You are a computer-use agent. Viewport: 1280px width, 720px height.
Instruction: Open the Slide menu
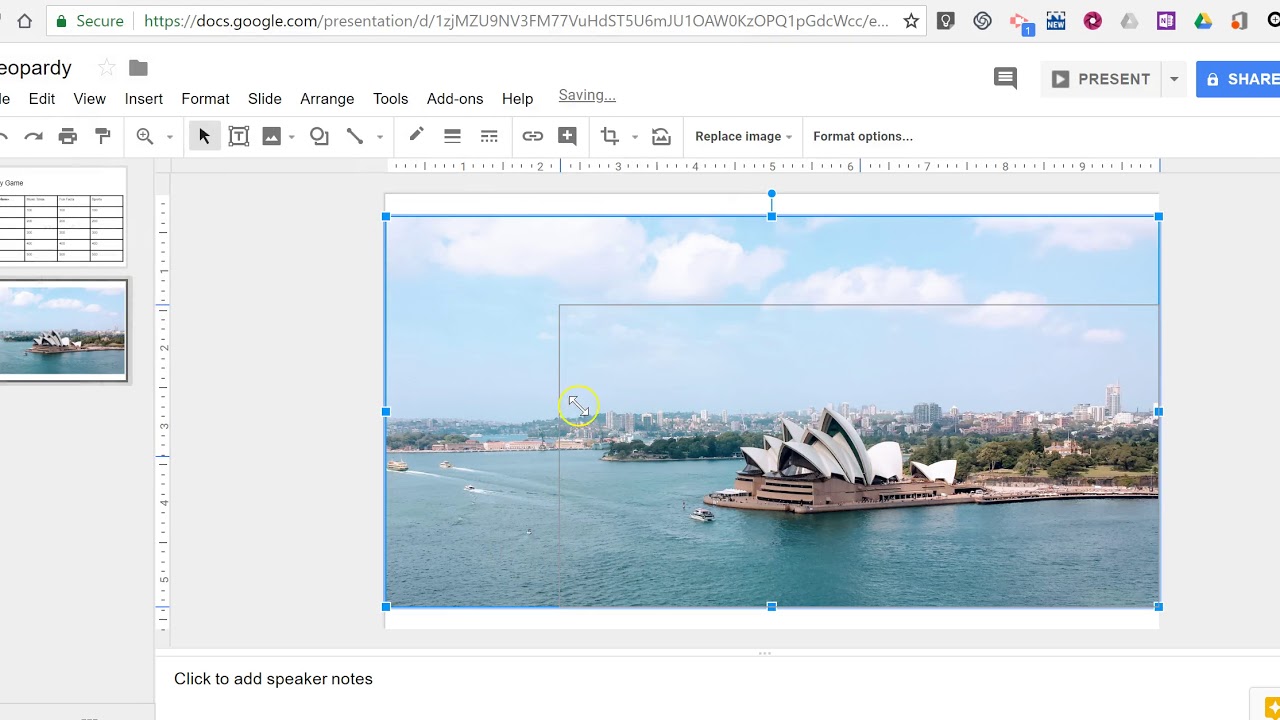264,99
